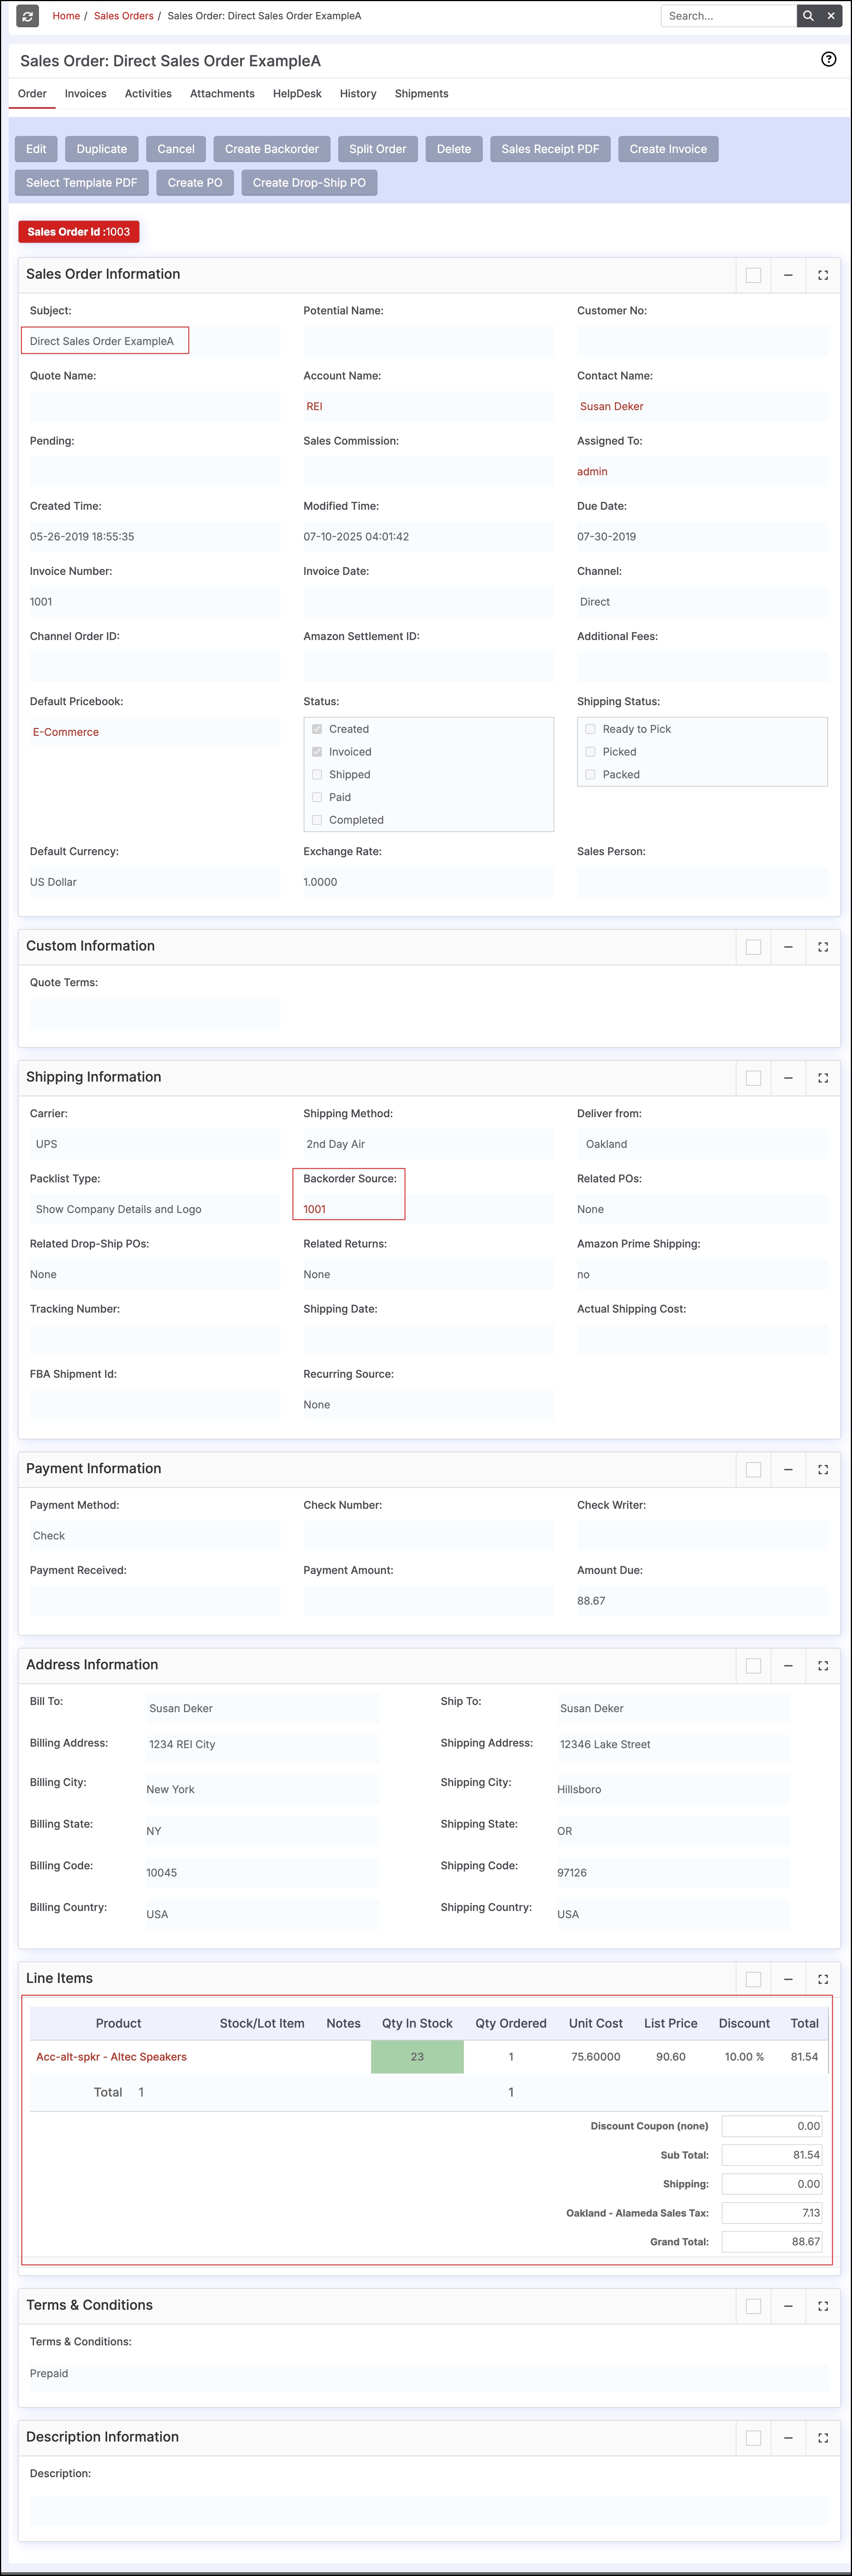
Task: Tick the Payment Information header checkbox
Action: coord(754,1470)
